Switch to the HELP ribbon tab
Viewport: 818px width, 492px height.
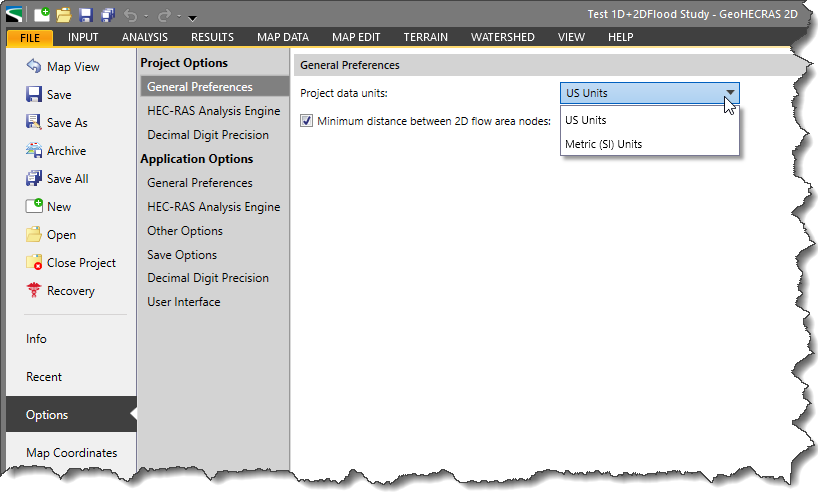(x=620, y=38)
